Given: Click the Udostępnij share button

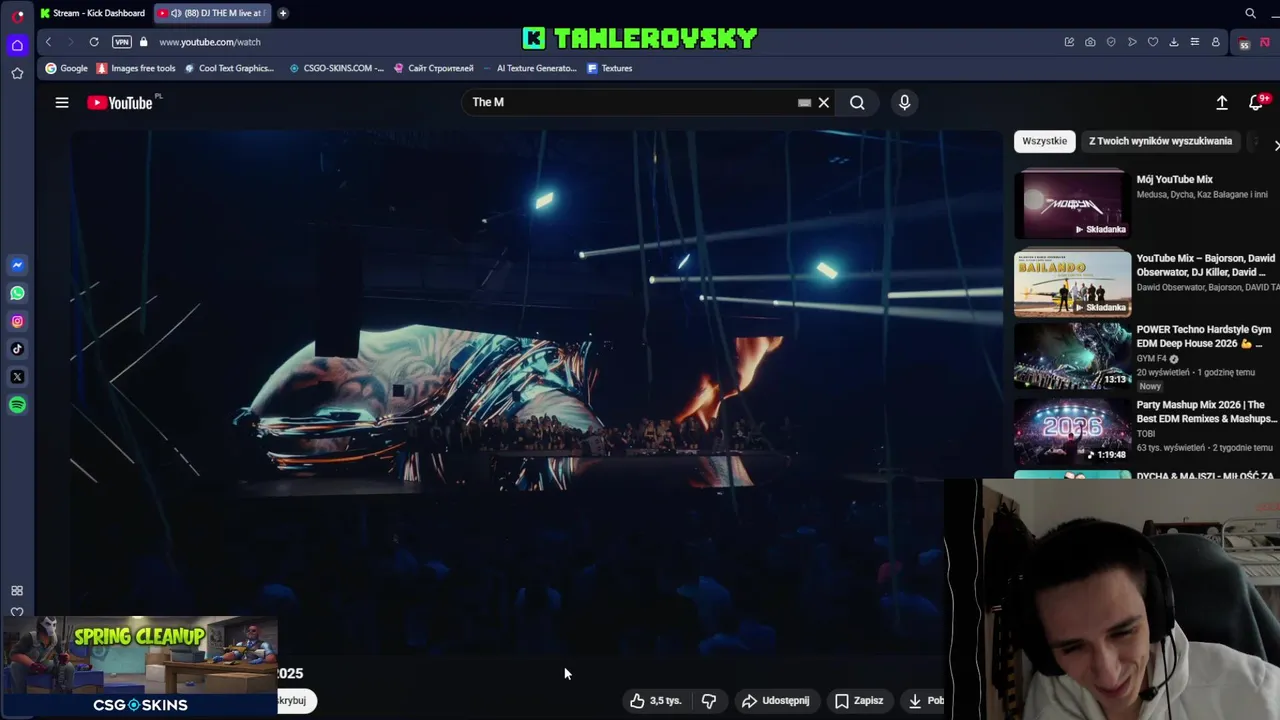Looking at the screenshot, I should point(775,701).
